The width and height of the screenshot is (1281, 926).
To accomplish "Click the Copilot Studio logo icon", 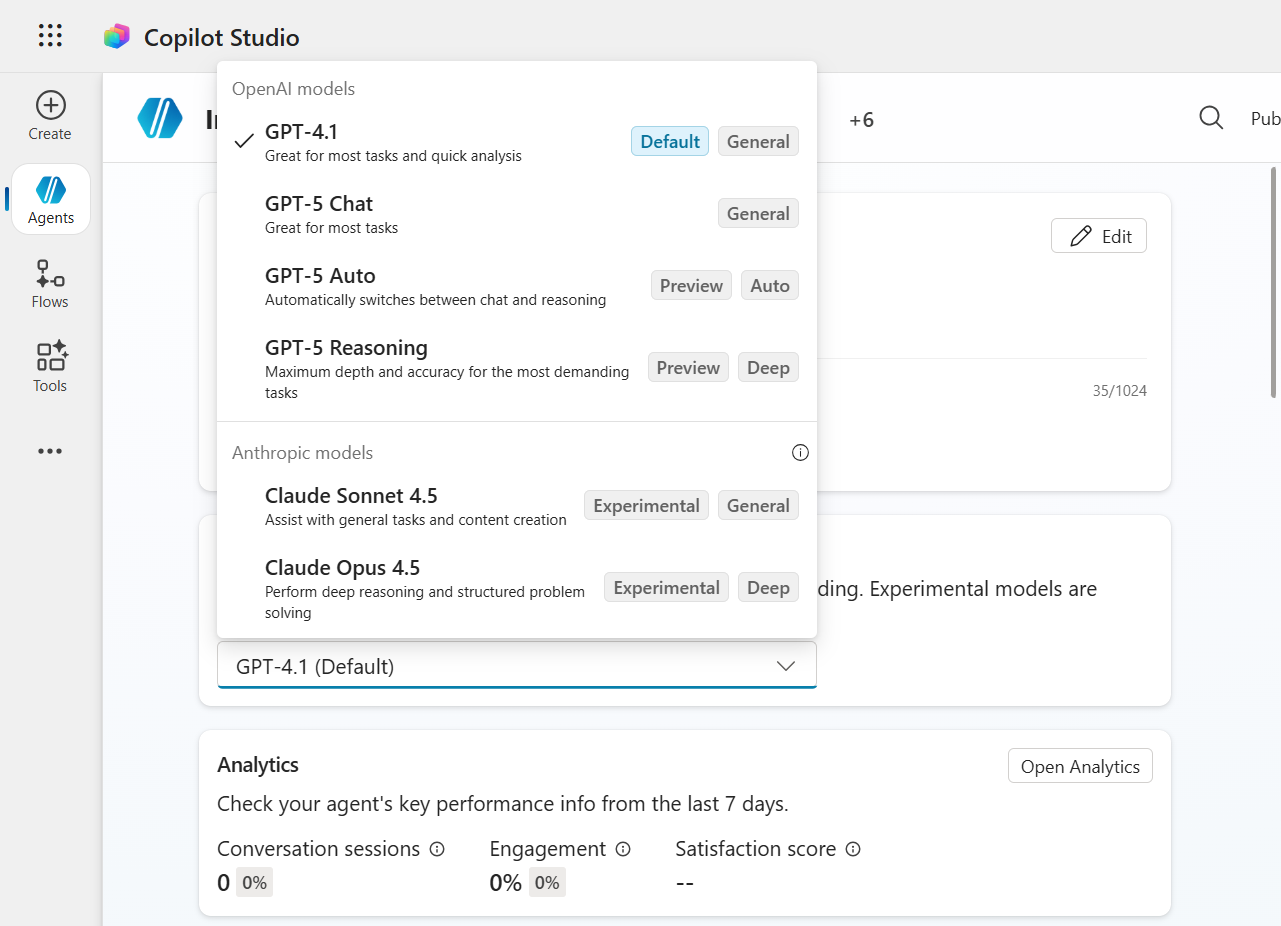I will pyautogui.click(x=117, y=37).
